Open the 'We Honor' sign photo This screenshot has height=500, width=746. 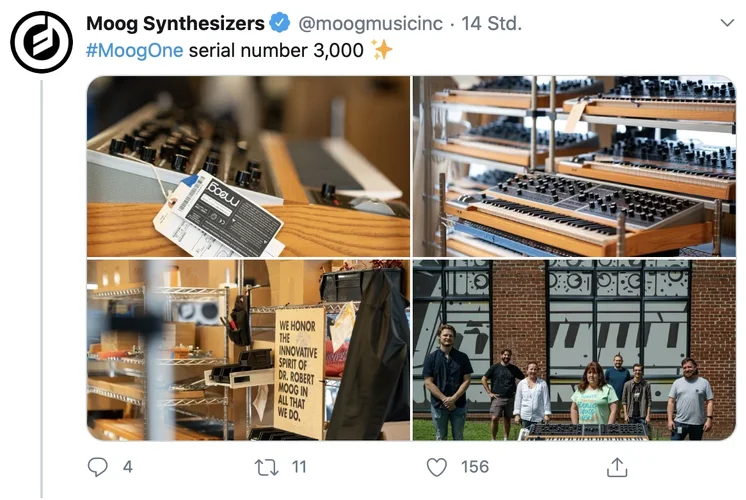pos(248,350)
